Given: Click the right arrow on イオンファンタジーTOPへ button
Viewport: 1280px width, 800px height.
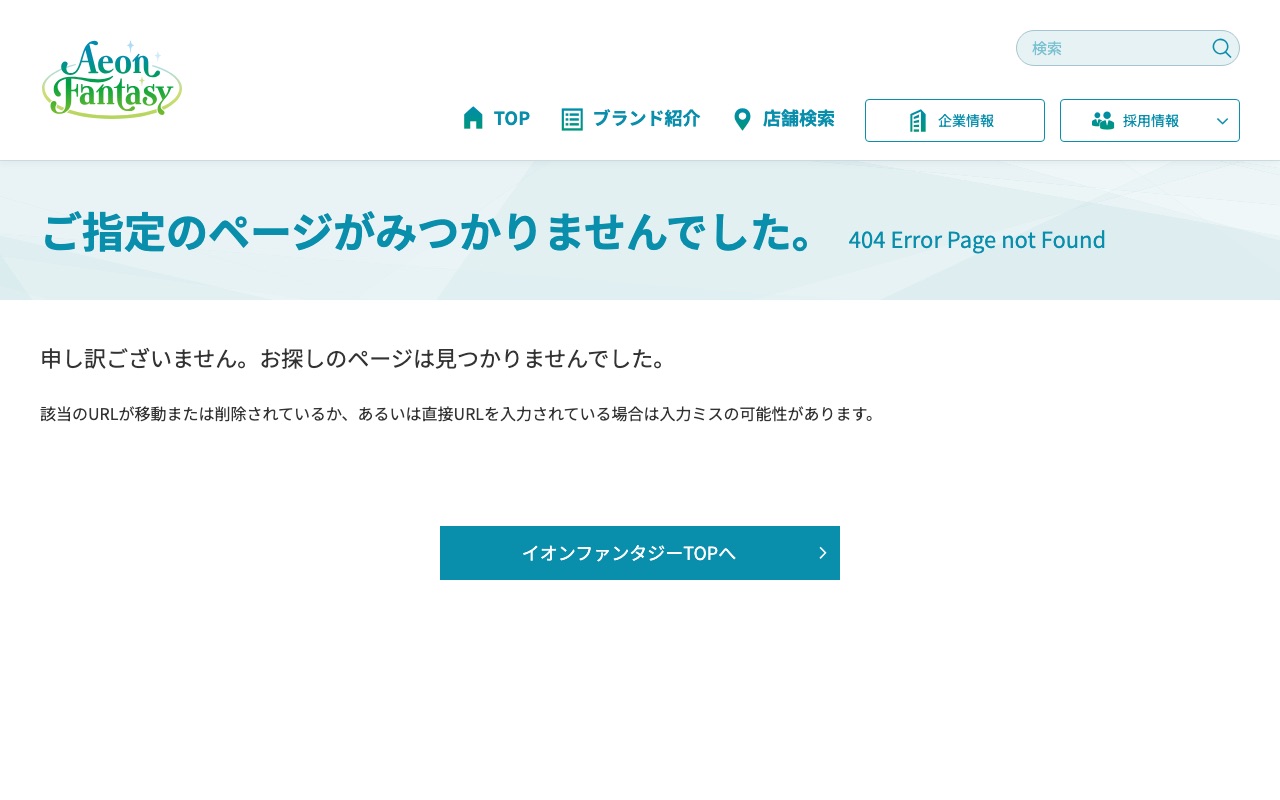Looking at the screenshot, I should point(822,553).
